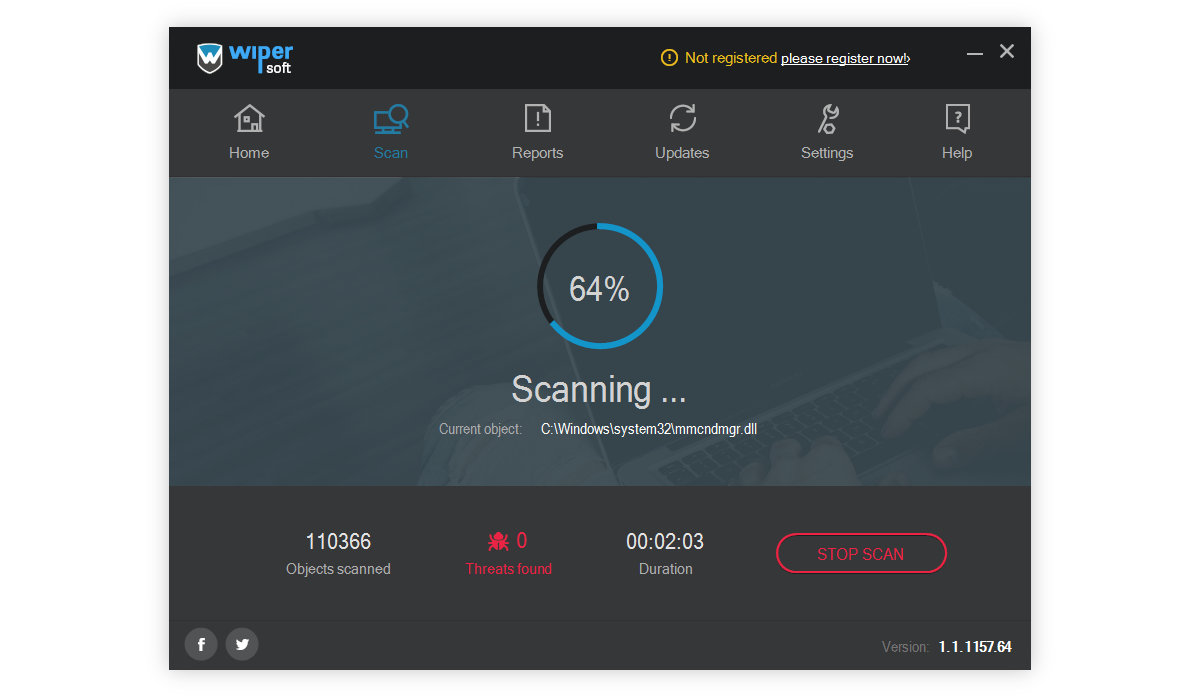Open the Facebook social icon
This screenshot has width=1200, height=698.
(201, 644)
